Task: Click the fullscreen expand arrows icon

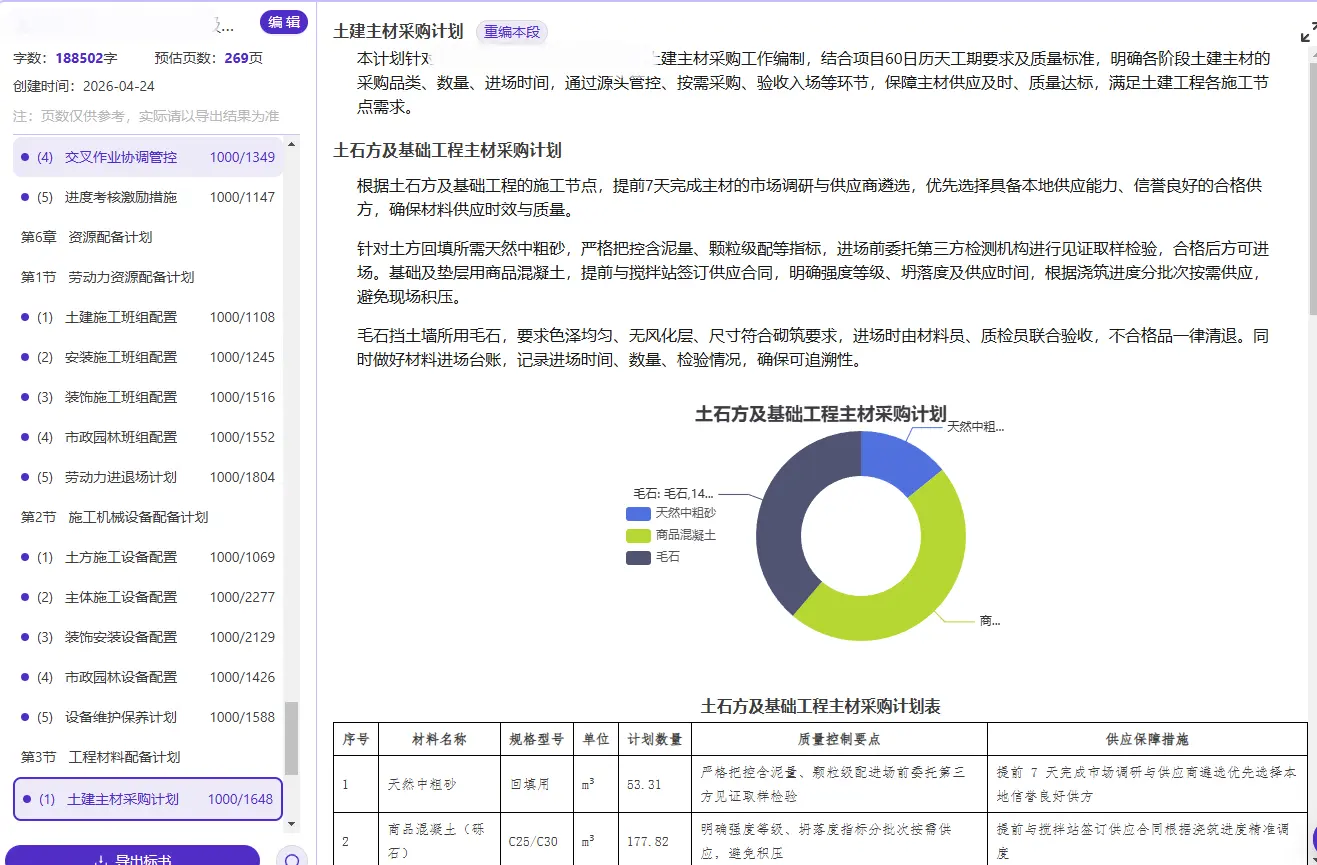Action: pyautogui.click(x=1308, y=33)
